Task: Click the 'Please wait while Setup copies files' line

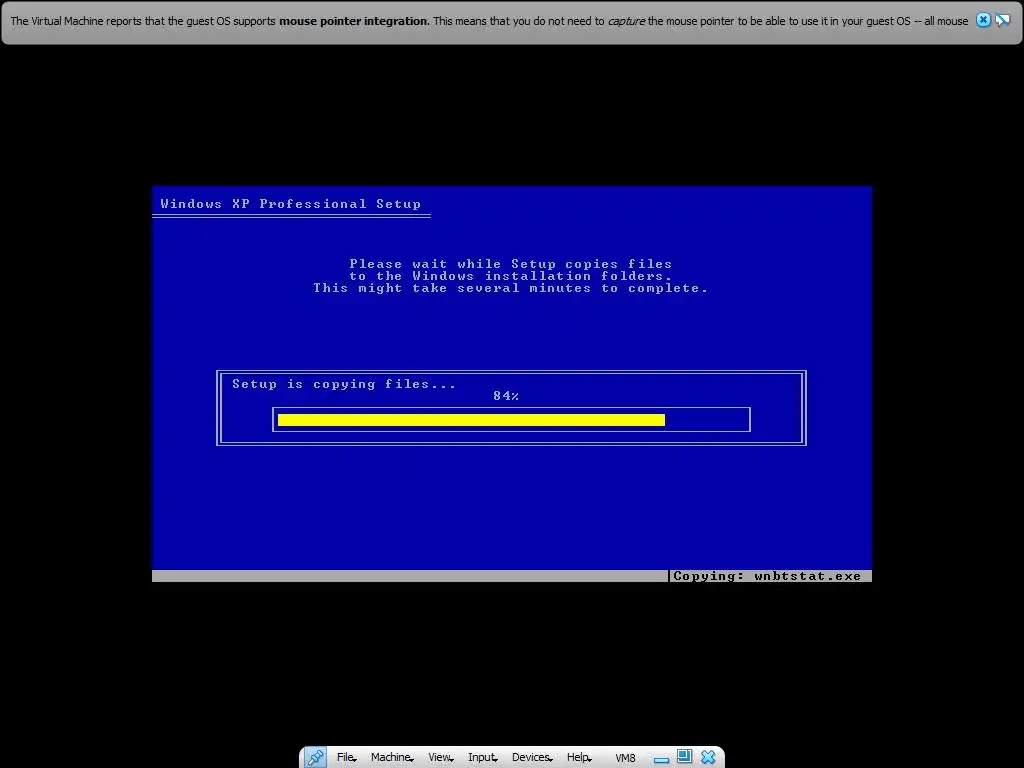Action: click(x=511, y=264)
